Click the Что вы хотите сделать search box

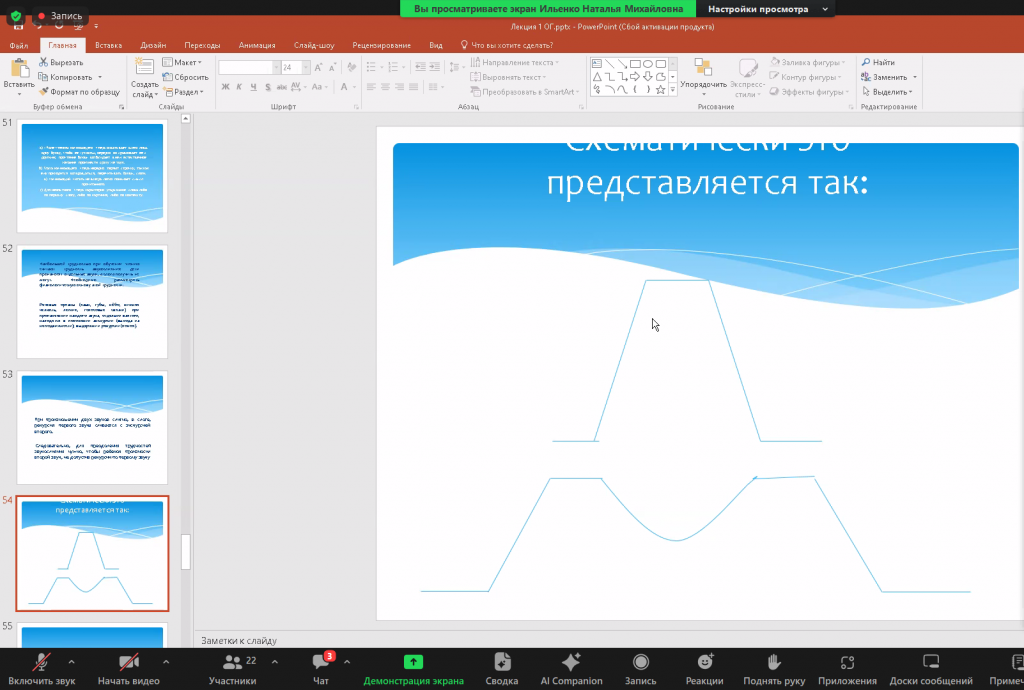[507, 45]
